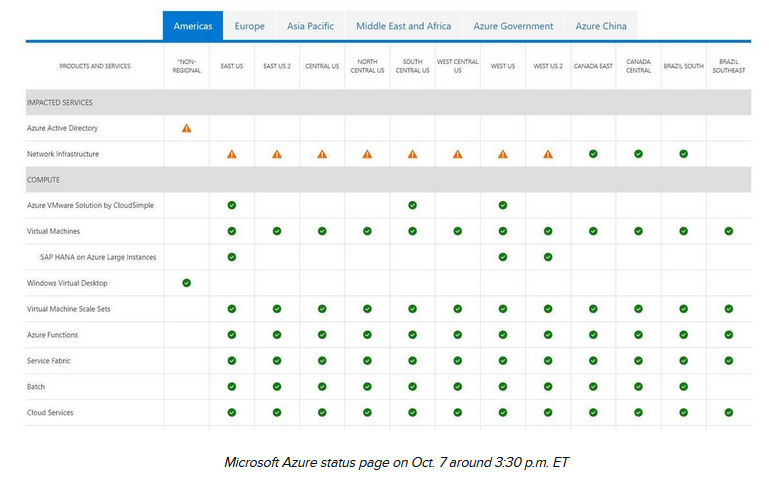The height and width of the screenshot is (486, 769).
Task: Click Windows Virtual Desktop Non-Regional check icon
Action: tap(186, 283)
